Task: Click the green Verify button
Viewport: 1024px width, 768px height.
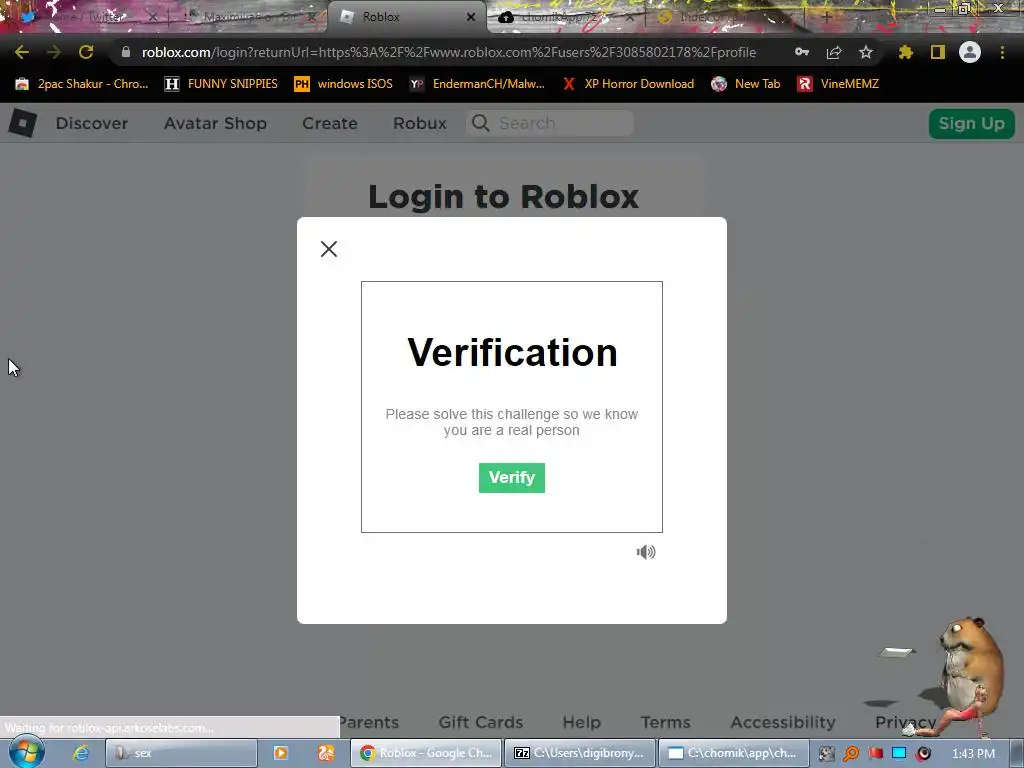Action: tap(511, 478)
